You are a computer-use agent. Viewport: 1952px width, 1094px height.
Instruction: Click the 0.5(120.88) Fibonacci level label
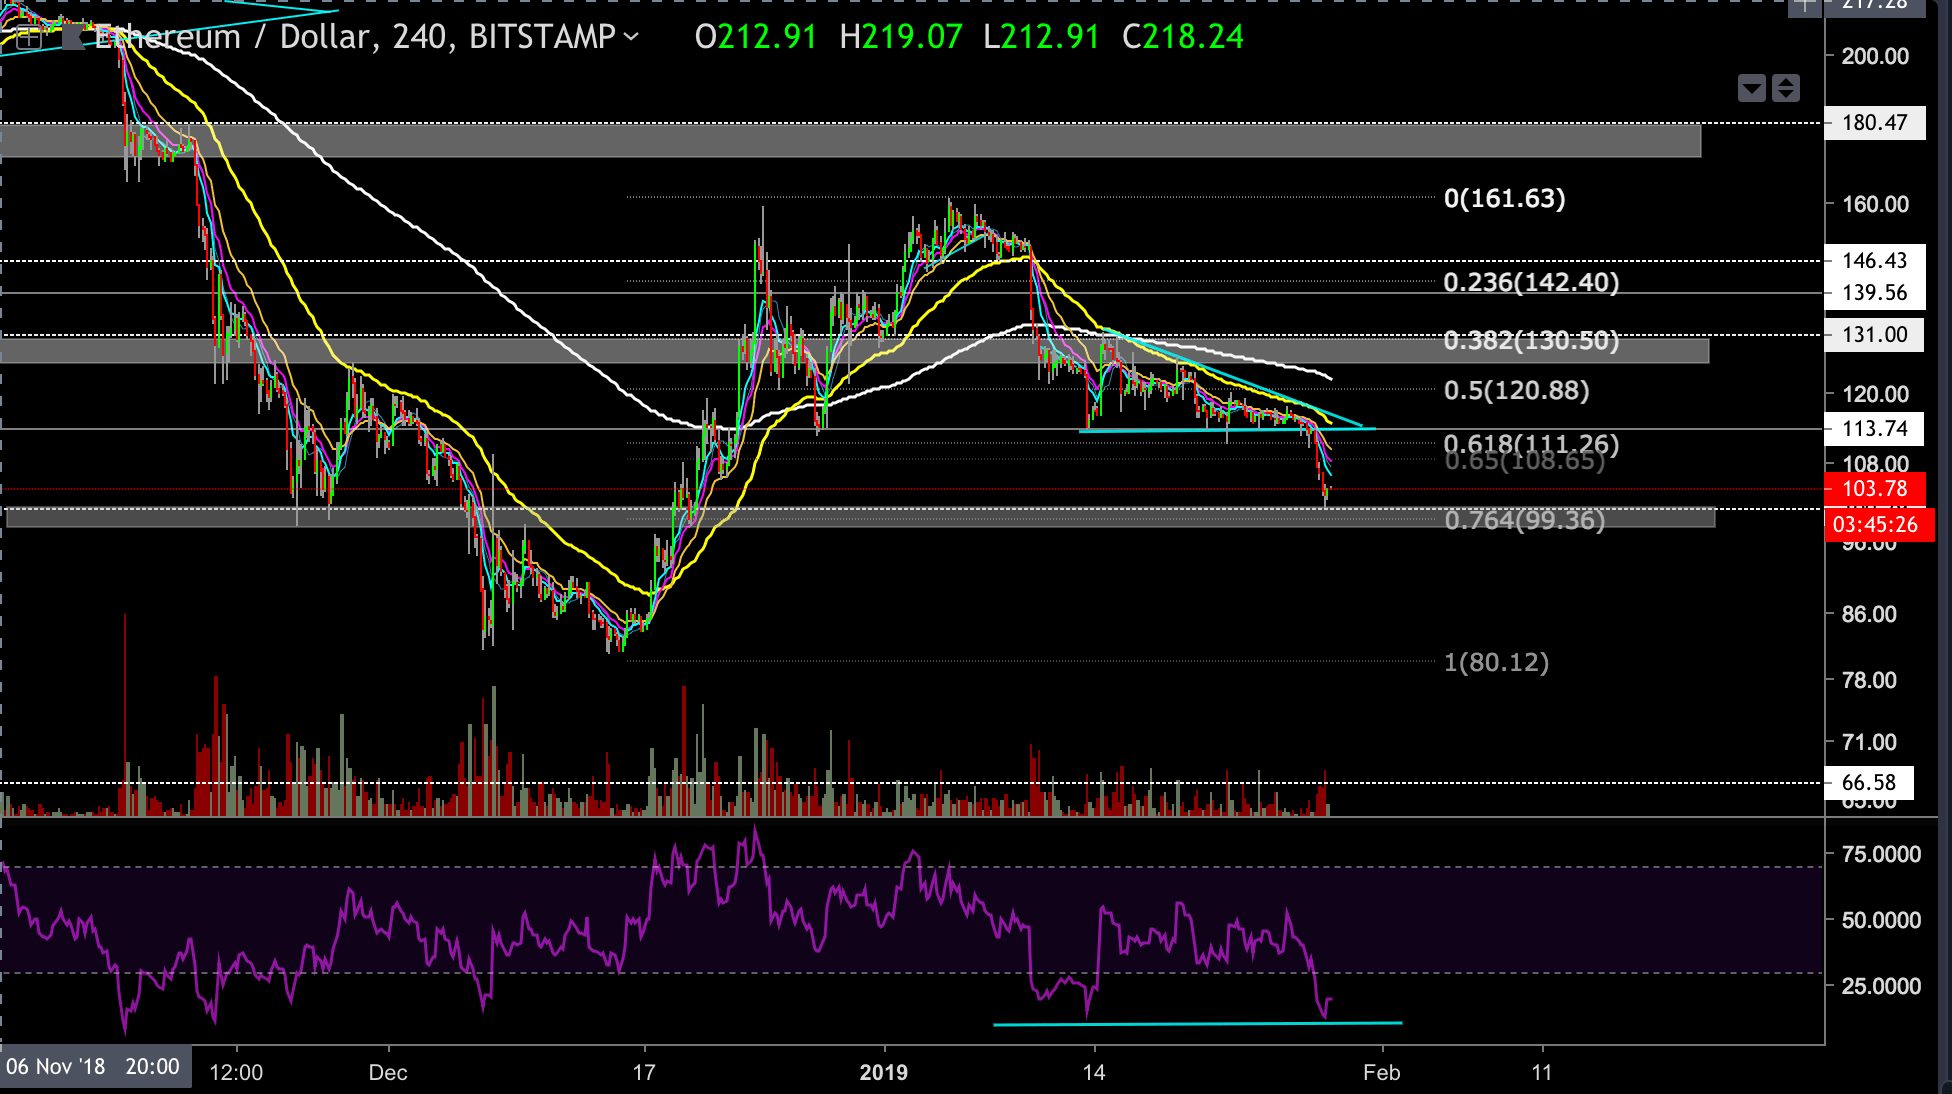coord(1516,390)
